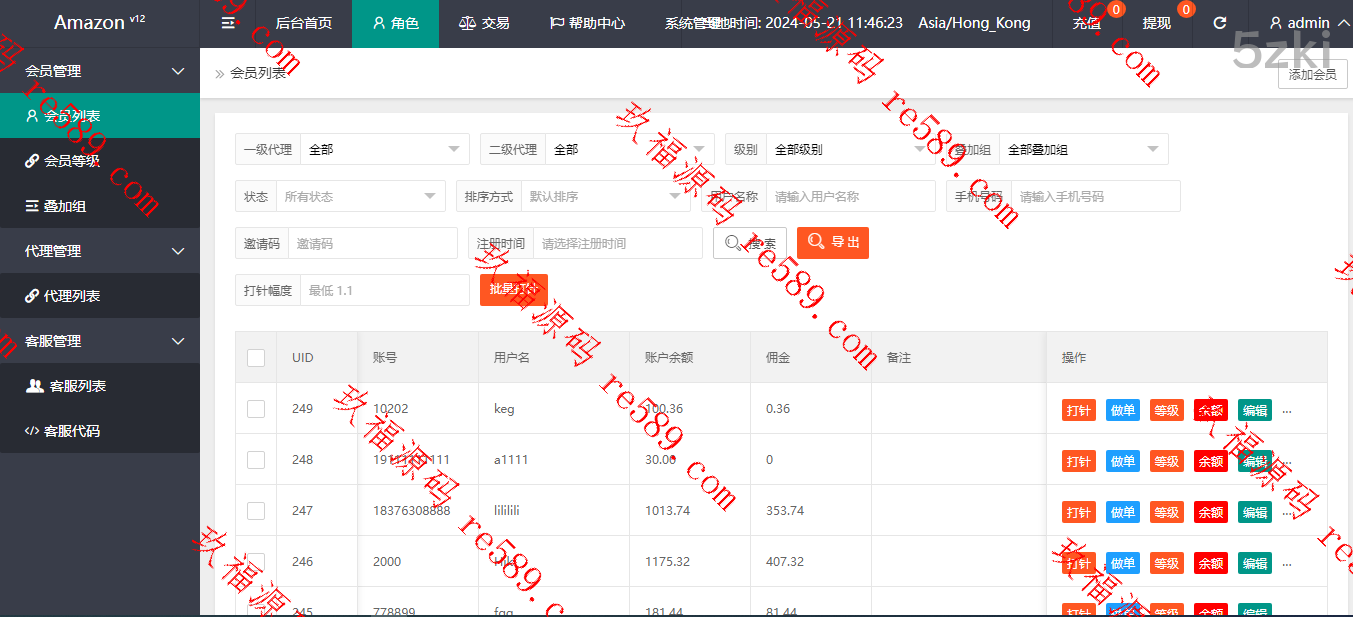The width and height of the screenshot is (1353, 617).
Task: Switch to the 交易 top tab
Action: pyautogui.click(x=484, y=23)
